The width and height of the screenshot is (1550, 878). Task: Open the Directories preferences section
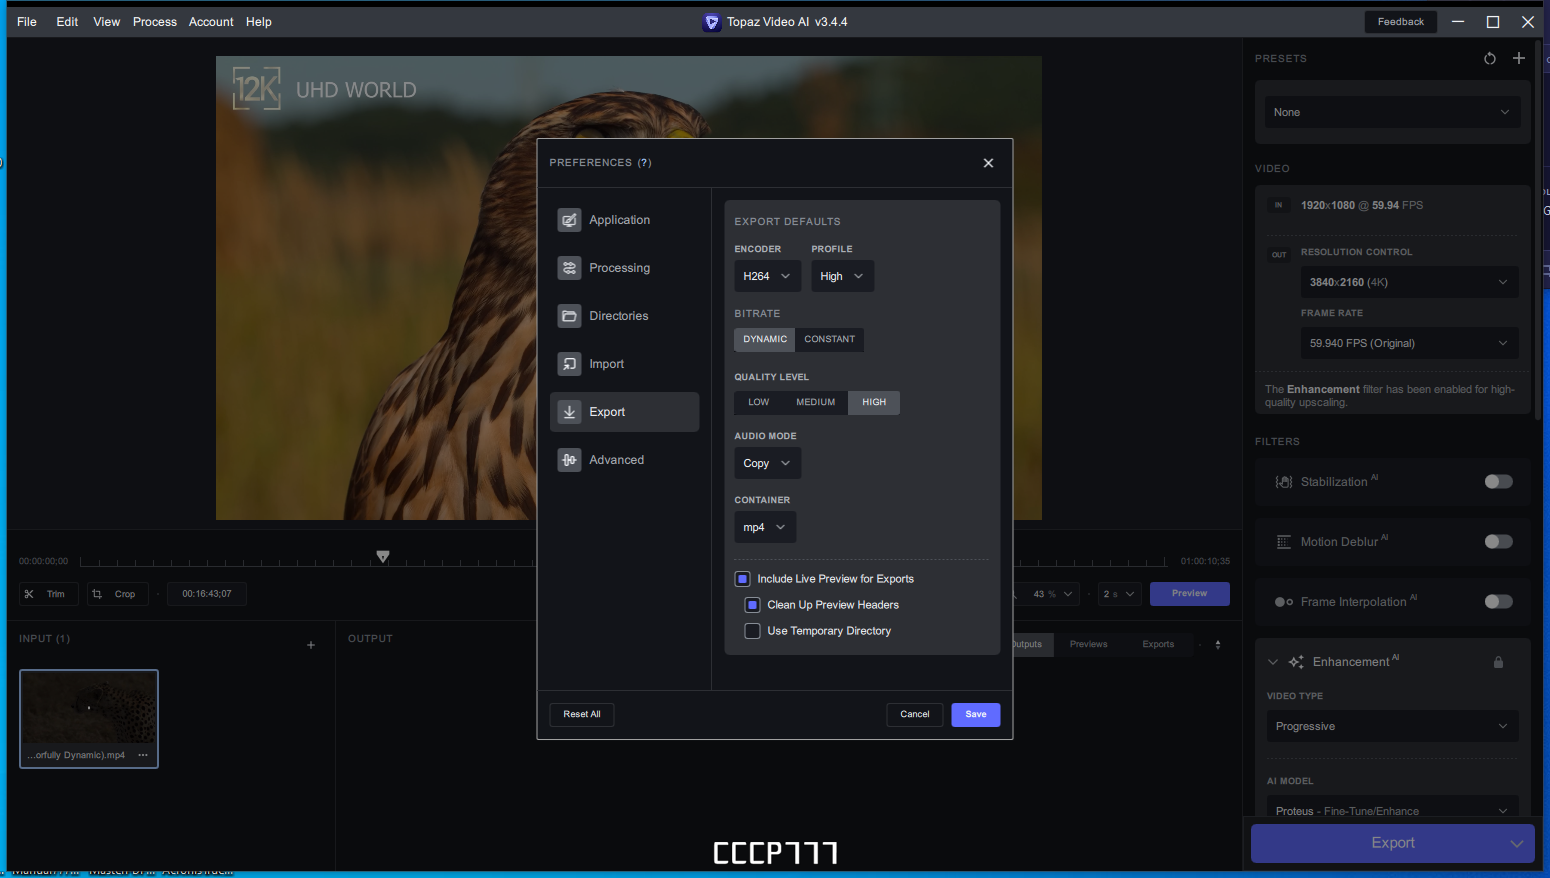pyautogui.click(x=624, y=316)
